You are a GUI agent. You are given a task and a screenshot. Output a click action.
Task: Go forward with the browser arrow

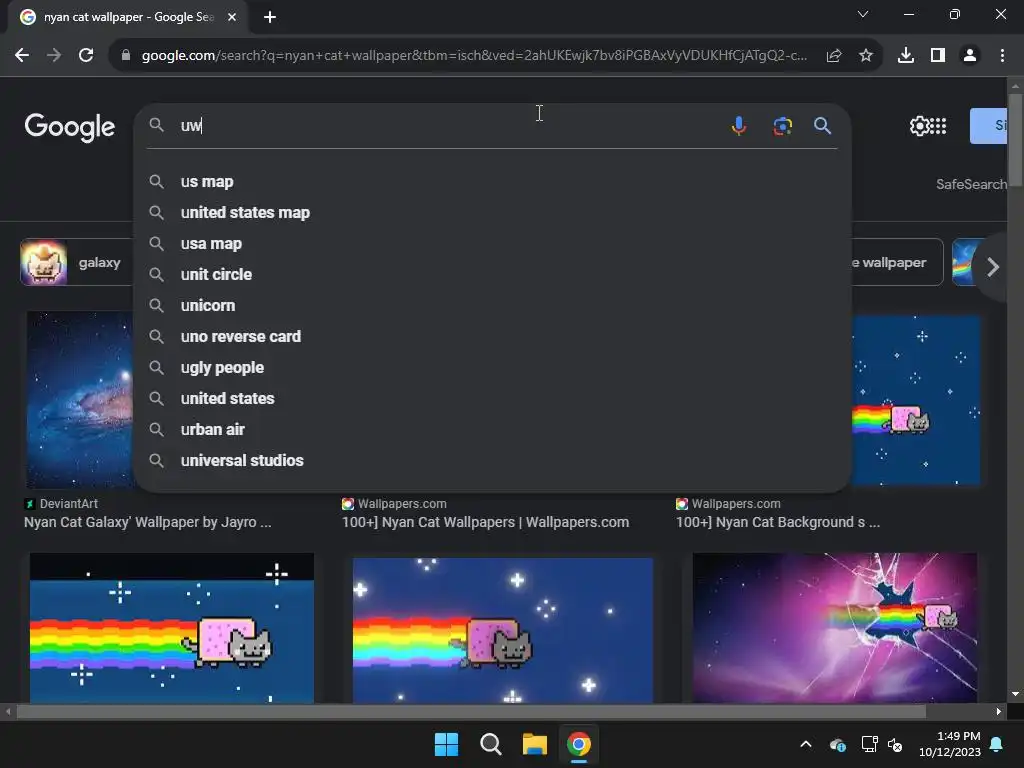pyautogui.click(x=54, y=56)
